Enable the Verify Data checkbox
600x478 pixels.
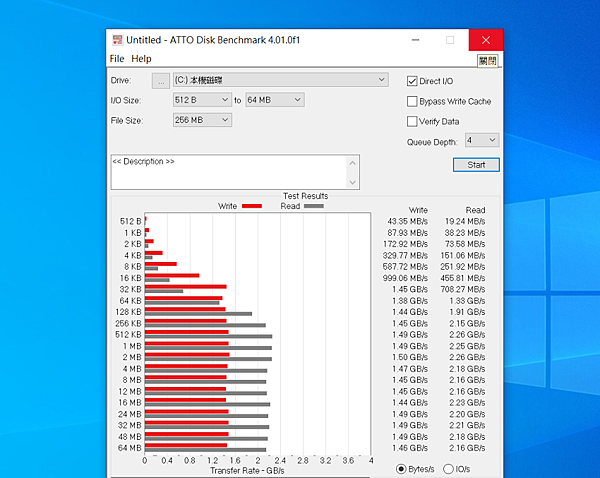click(412, 121)
